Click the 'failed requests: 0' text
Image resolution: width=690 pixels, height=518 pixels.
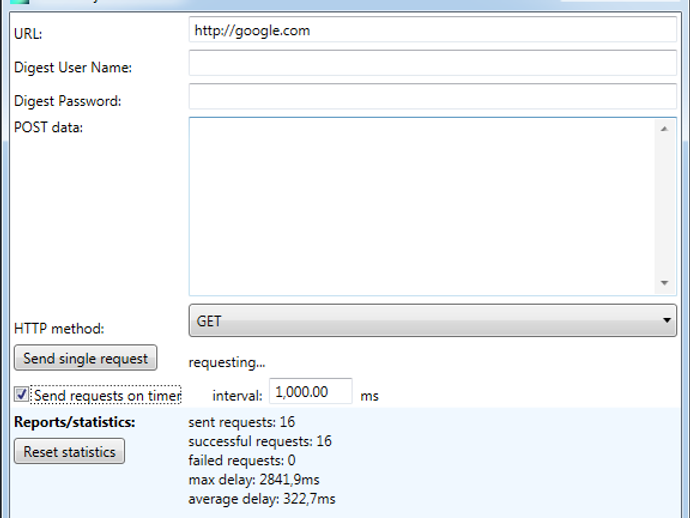pos(242,460)
